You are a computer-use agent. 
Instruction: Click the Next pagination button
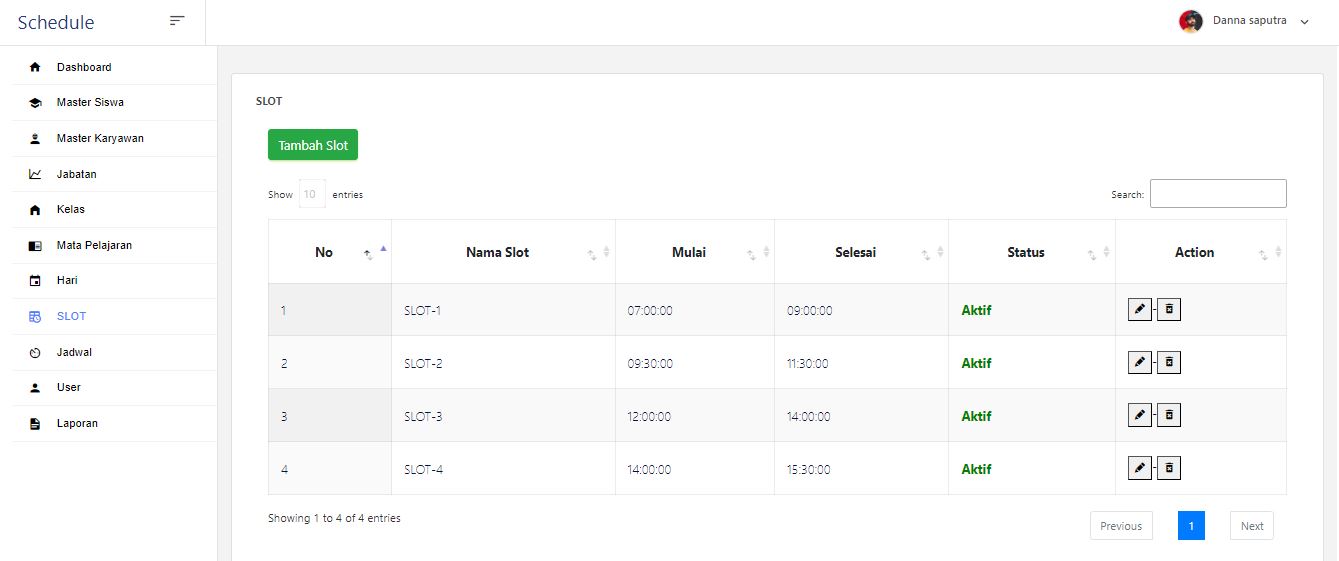coord(1251,526)
